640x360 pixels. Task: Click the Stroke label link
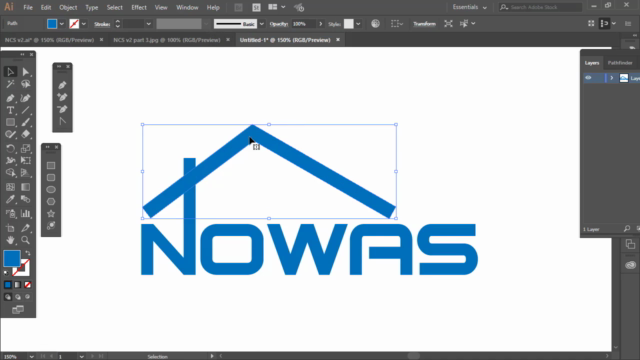[x=102, y=24]
